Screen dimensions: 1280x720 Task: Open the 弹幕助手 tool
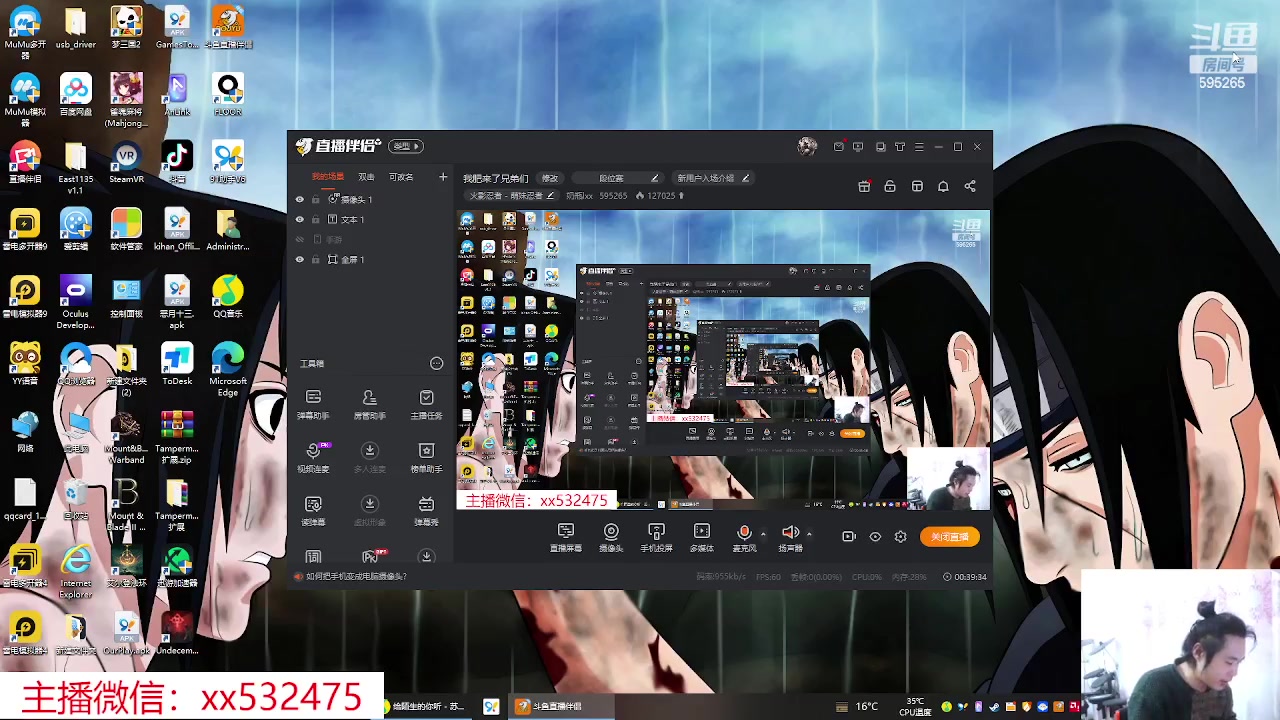[313, 404]
